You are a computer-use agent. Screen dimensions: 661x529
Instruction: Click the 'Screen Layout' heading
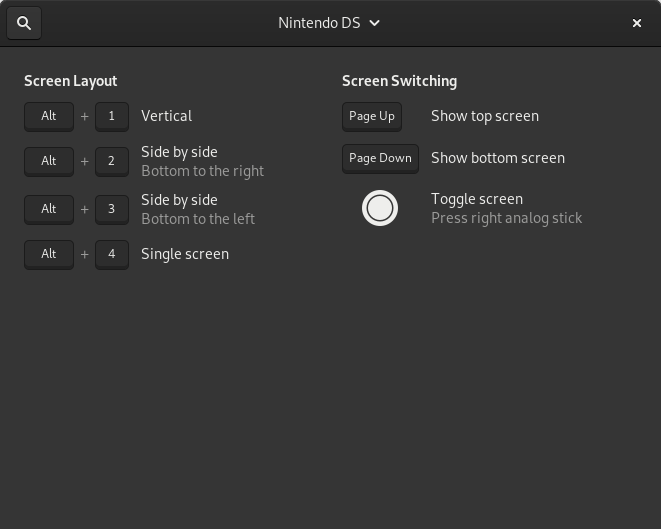pyautogui.click(x=70, y=81)
